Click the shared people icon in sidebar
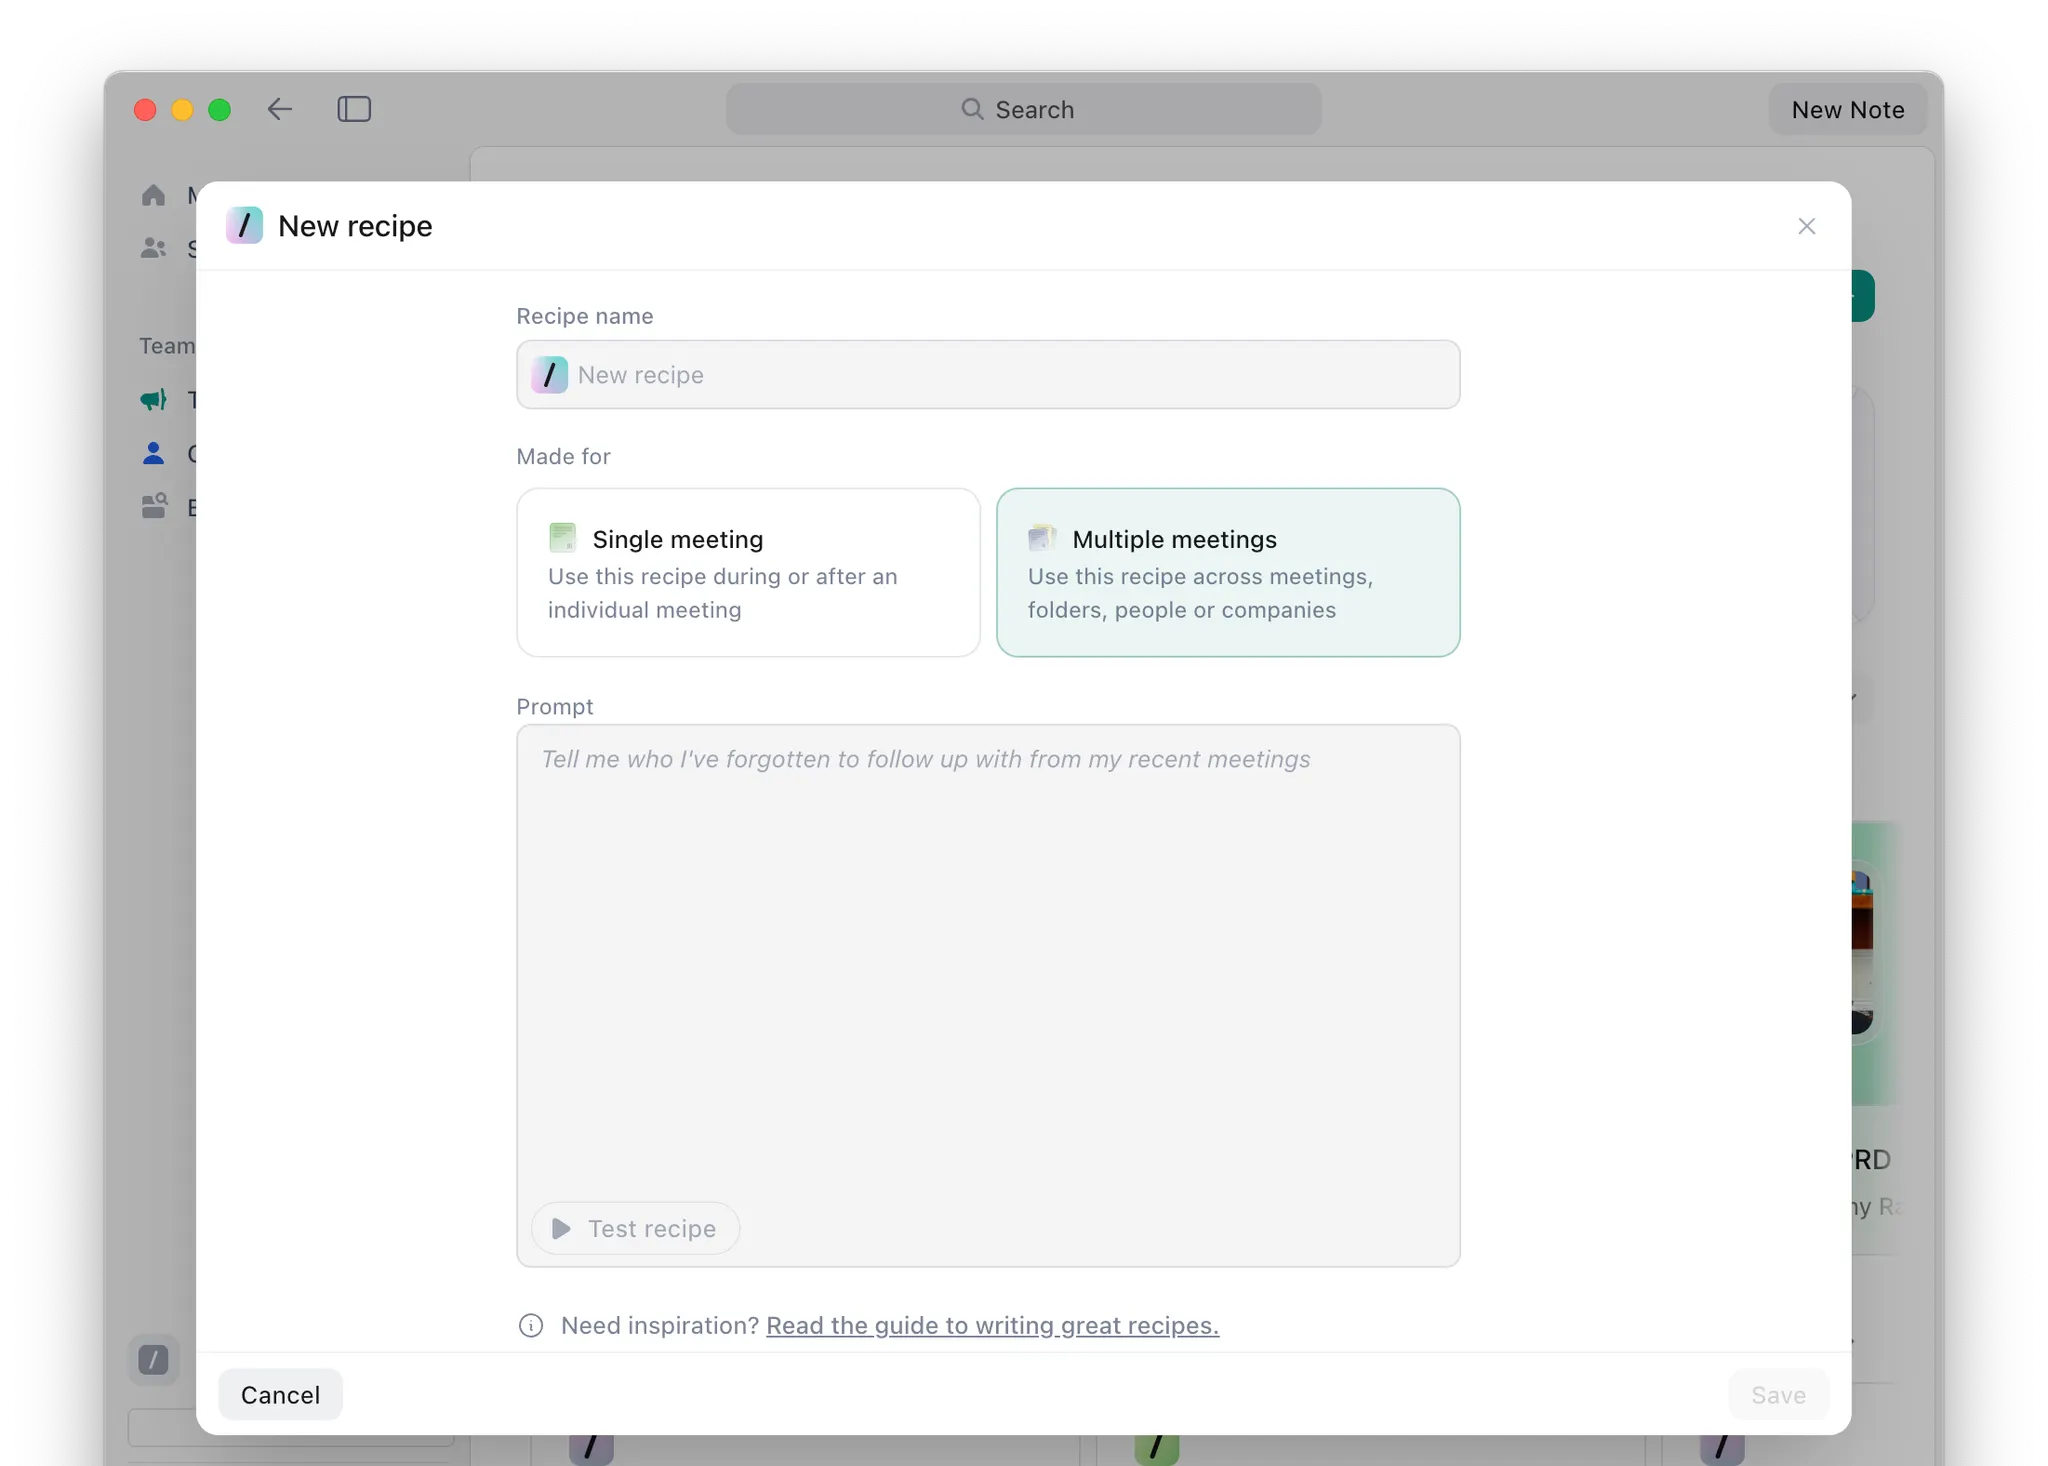 (153, 248)
